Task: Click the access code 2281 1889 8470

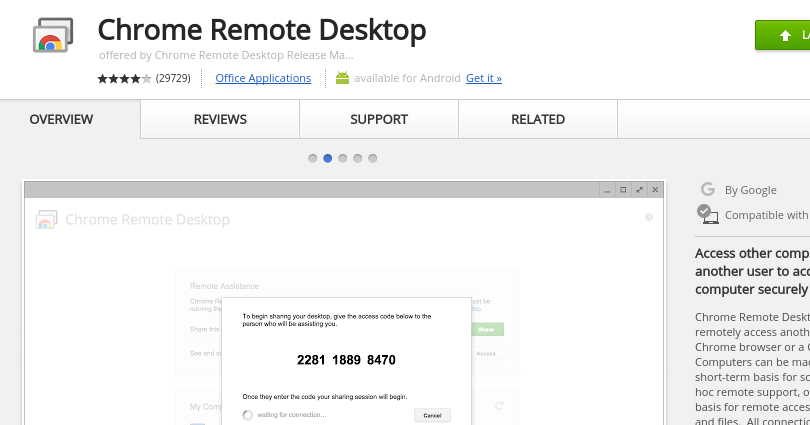Action: point(346,360)
